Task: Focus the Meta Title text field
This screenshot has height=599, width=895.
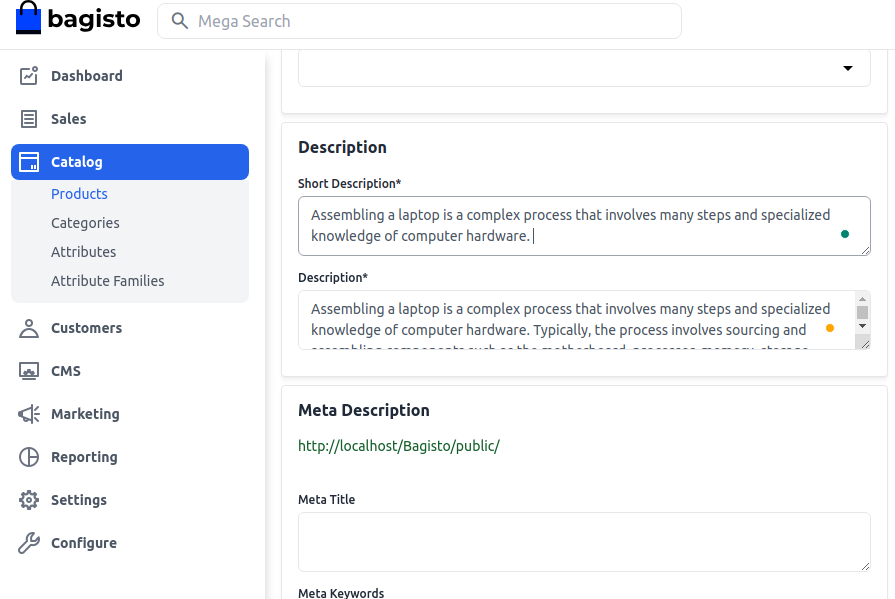Action: [x=584, y=541]
